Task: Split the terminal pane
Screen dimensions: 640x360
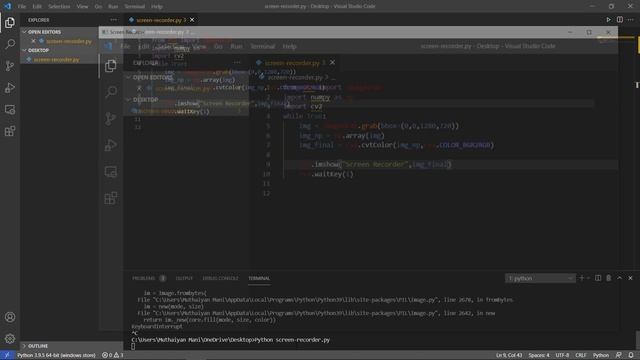Action: point(598,278)
